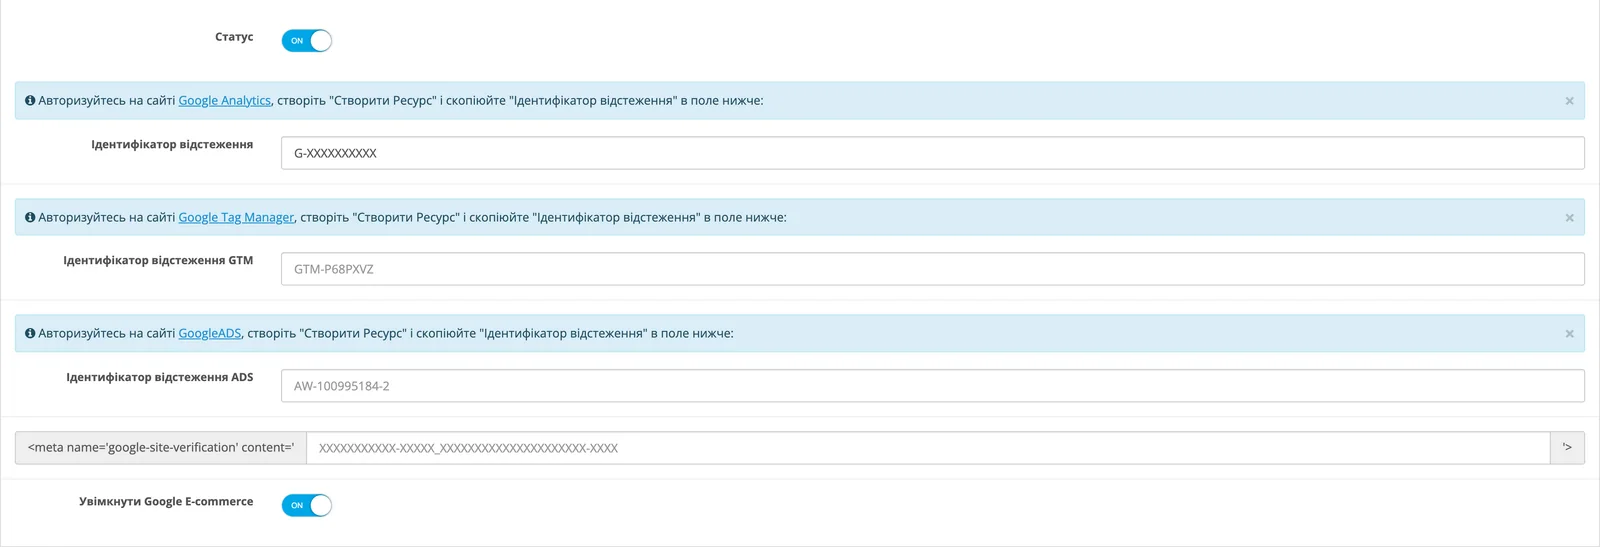Image resolution: width=1600 pixels, height=547 pixels.
Task: Click the info icon in Tag Manager alert
Action: [x=30, y=217]
